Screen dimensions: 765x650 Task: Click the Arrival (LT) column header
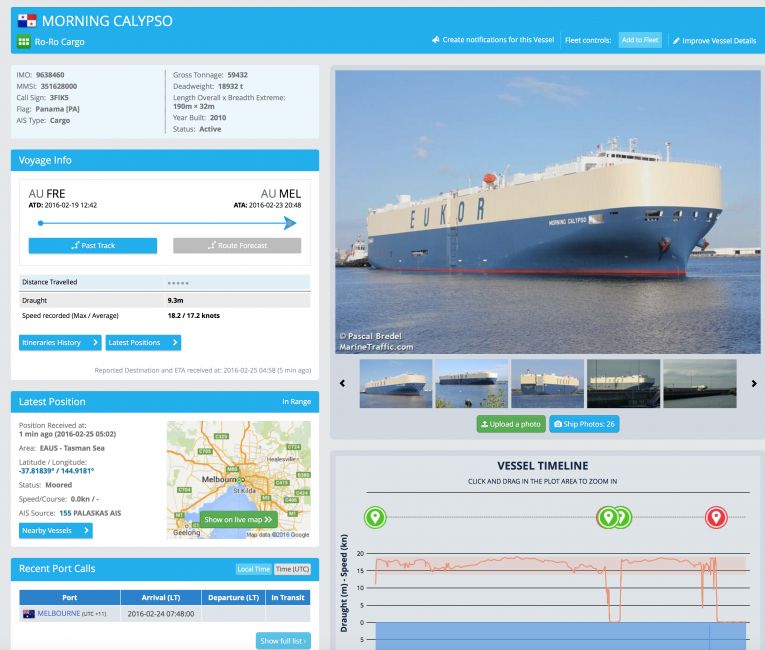click(x=161, y=597)
